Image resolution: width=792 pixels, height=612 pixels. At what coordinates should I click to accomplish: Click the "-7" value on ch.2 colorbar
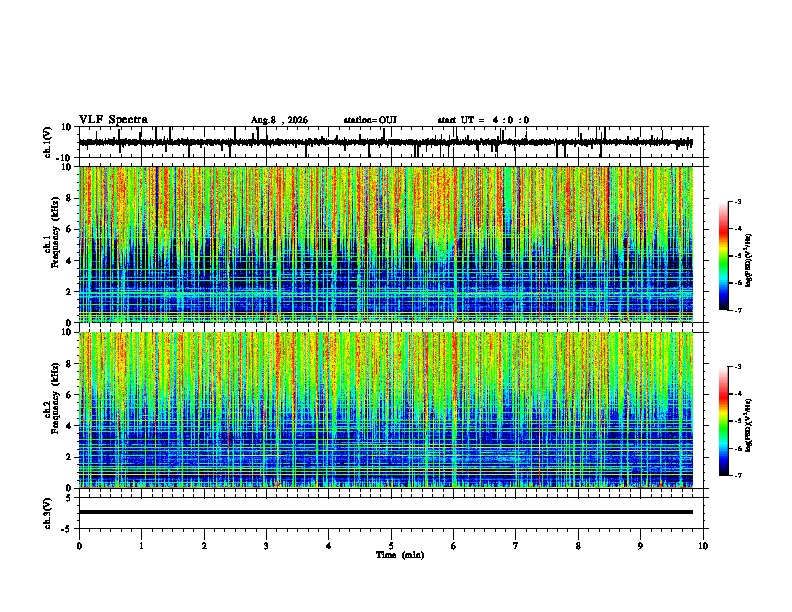pyautogui.click(x=738, y=476)
